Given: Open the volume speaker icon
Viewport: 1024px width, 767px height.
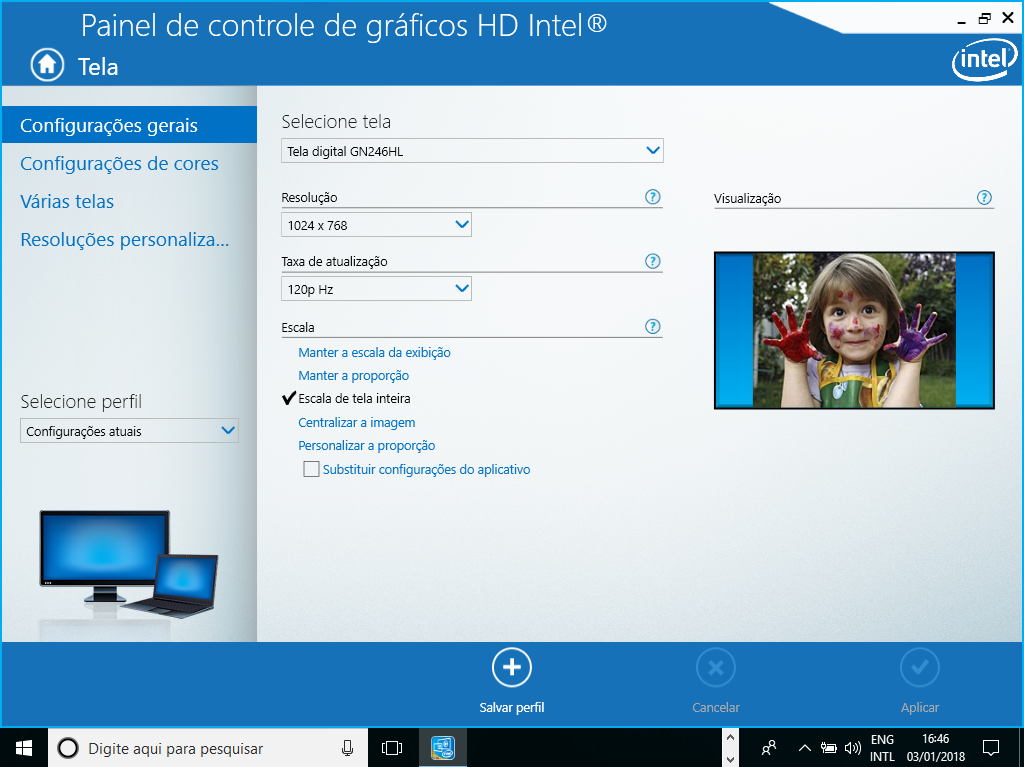Looking at the screenshot, I should click(x=852, y=748).
